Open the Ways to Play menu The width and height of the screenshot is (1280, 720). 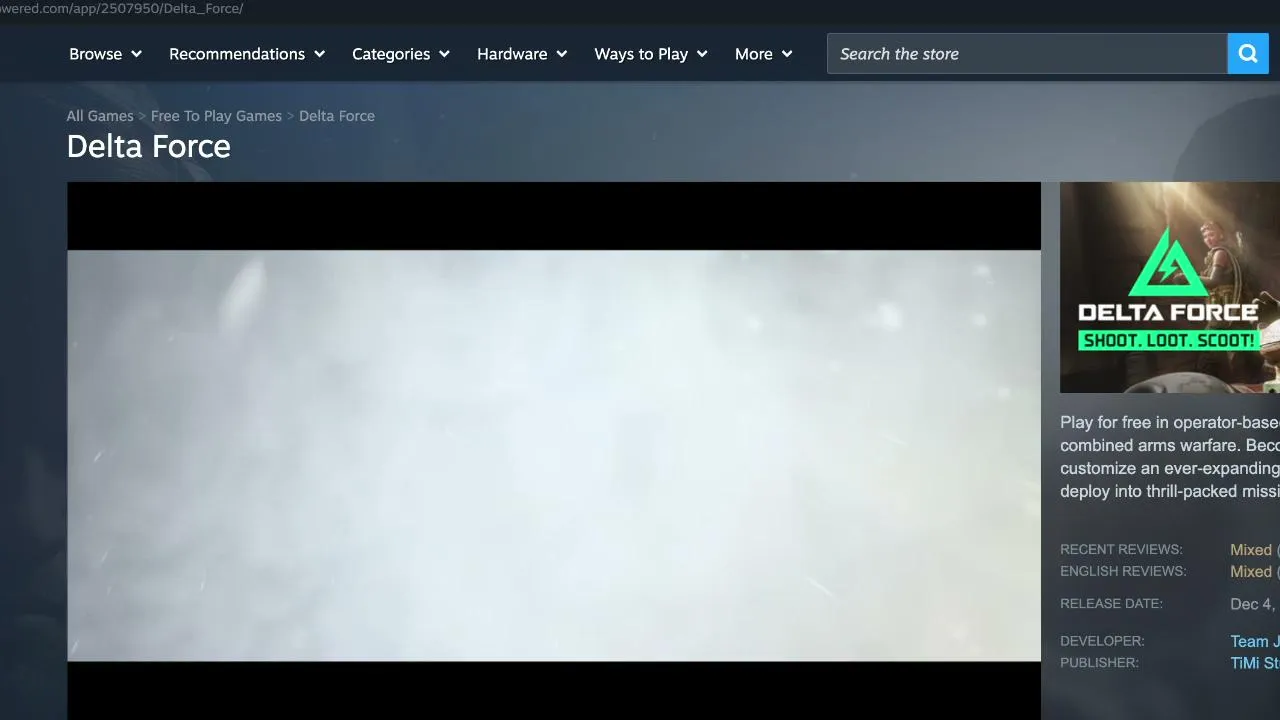coord(651,54)
